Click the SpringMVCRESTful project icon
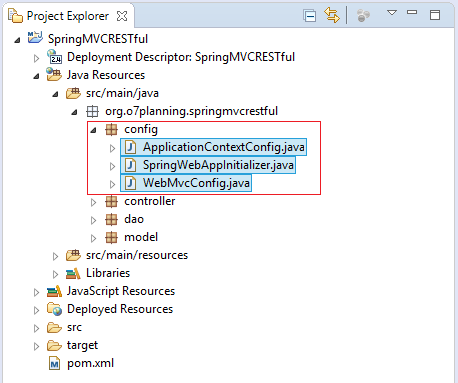Screen dimensions: 458x383 [x=35, y=38]
